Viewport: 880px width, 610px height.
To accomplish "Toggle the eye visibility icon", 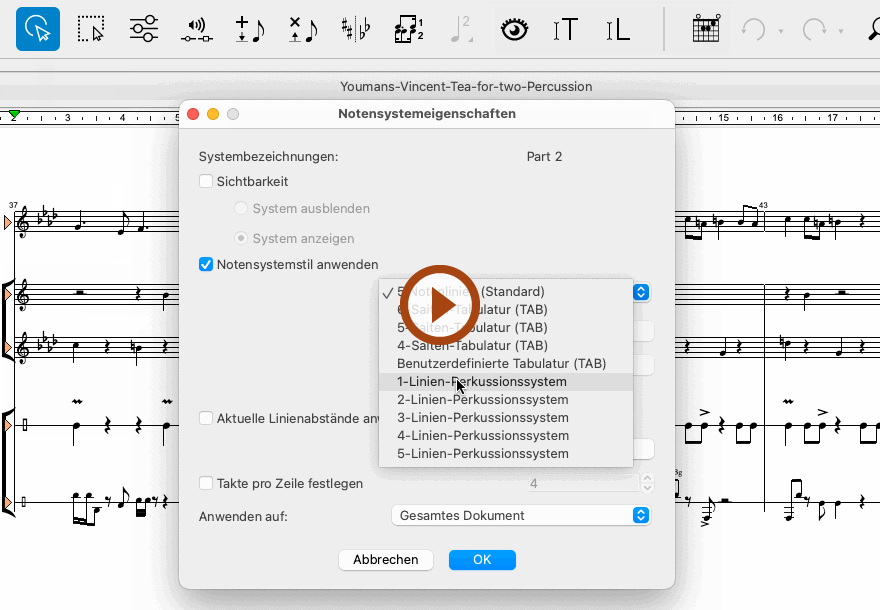I will tap(514, 30).
